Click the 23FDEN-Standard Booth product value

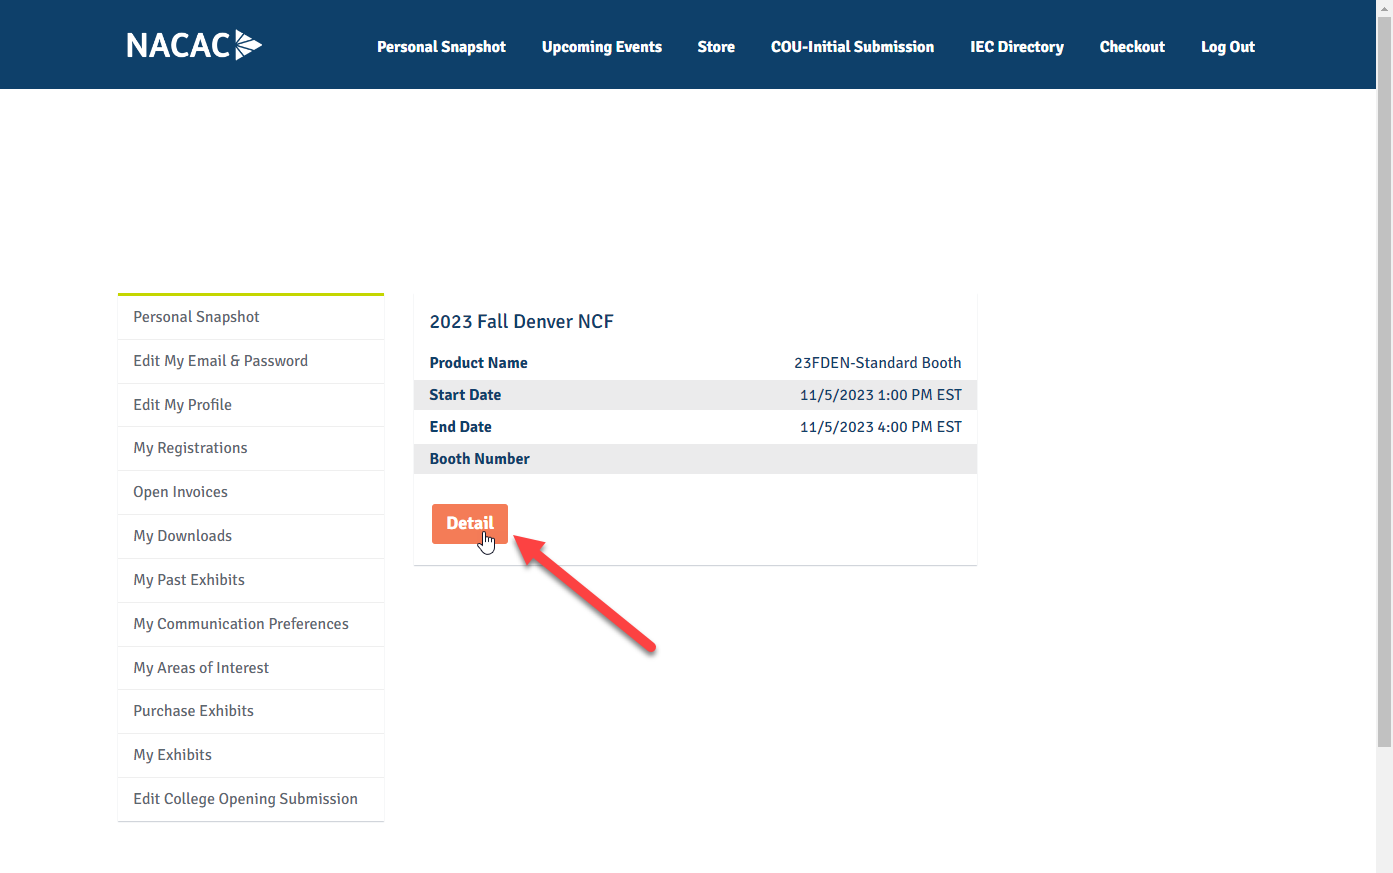[x=878, y=363]
